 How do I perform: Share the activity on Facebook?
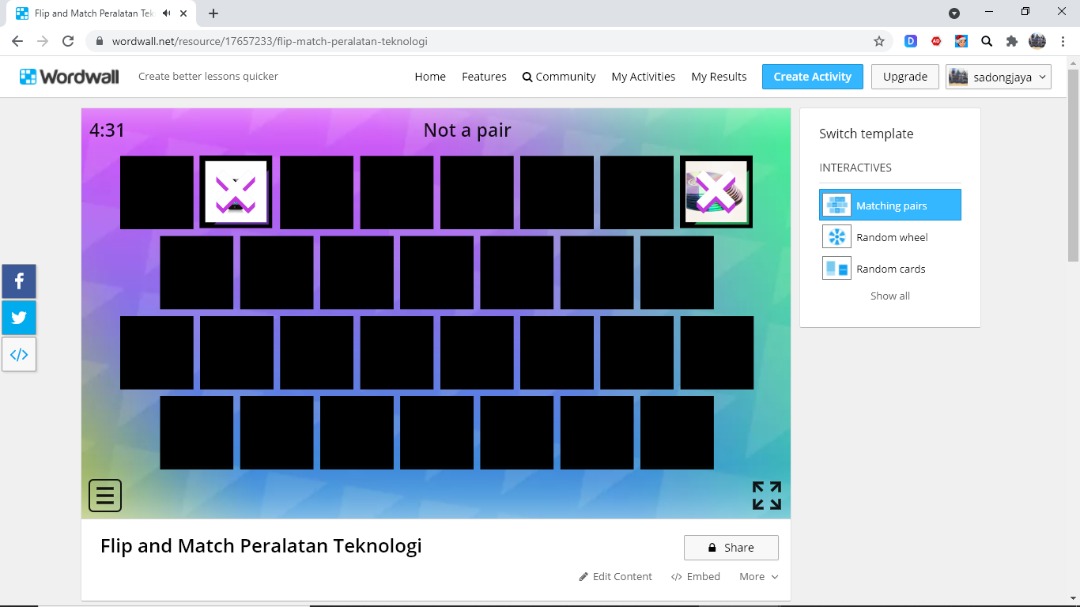19,282
